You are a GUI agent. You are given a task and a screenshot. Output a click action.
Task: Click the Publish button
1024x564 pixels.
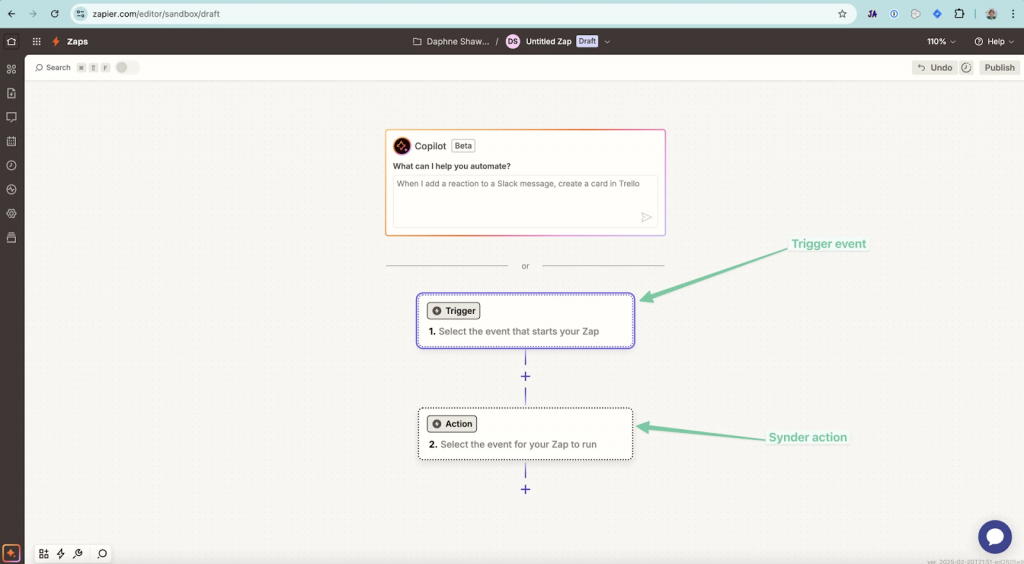(x=999, y=67)
